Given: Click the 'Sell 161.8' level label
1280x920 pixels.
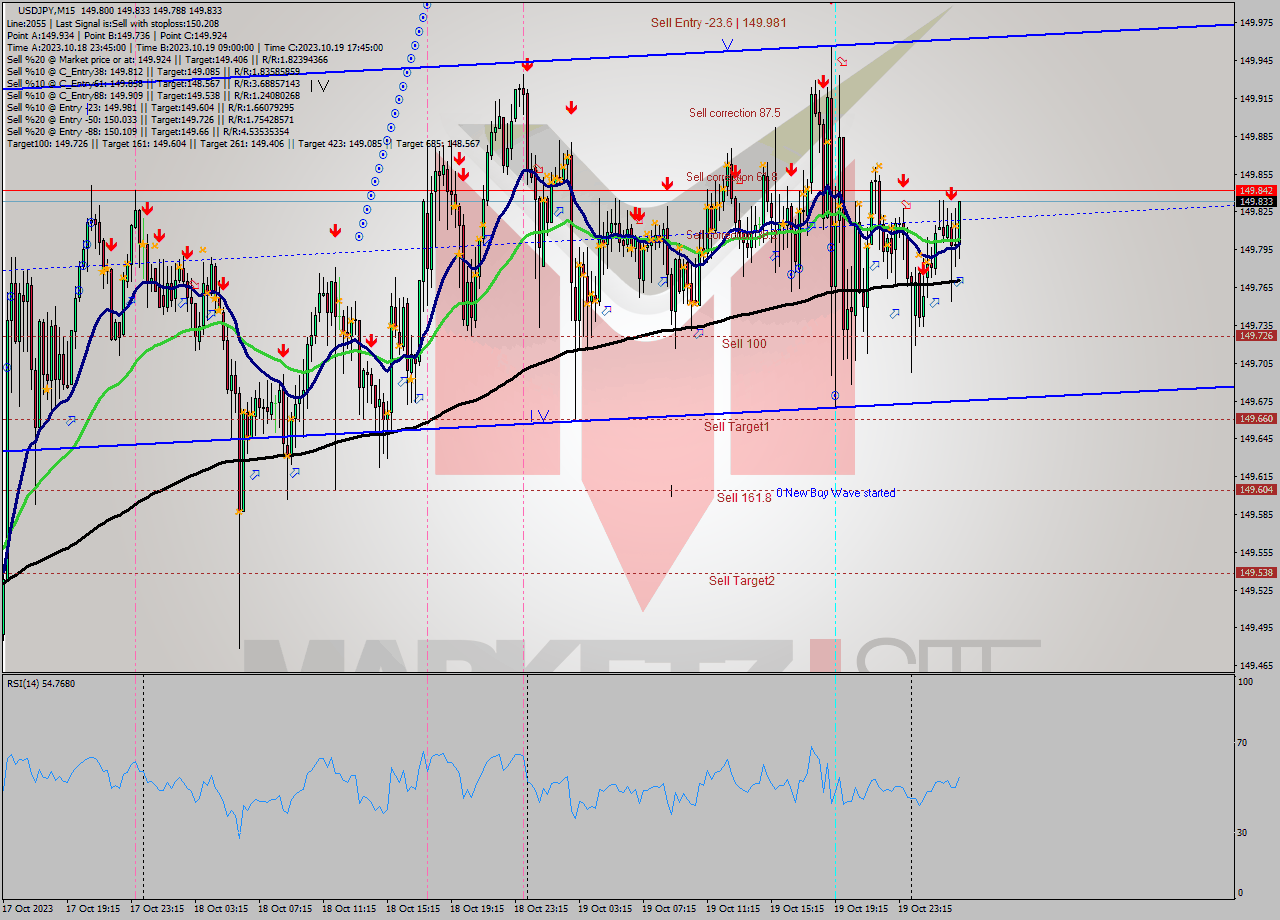Looking at the screenshot, I should 744,497.
